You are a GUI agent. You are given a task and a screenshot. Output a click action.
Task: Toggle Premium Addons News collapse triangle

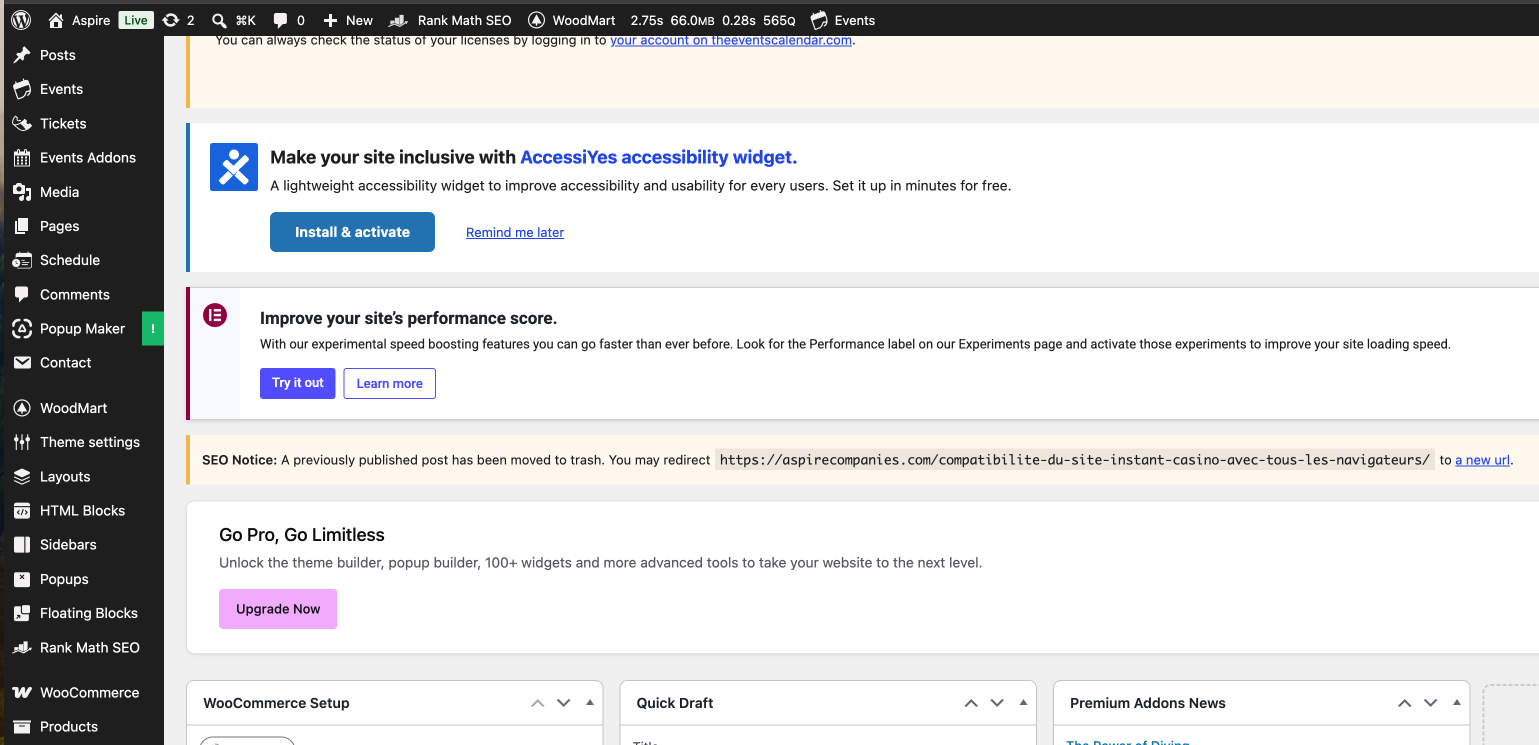[x=1457, y=702]
